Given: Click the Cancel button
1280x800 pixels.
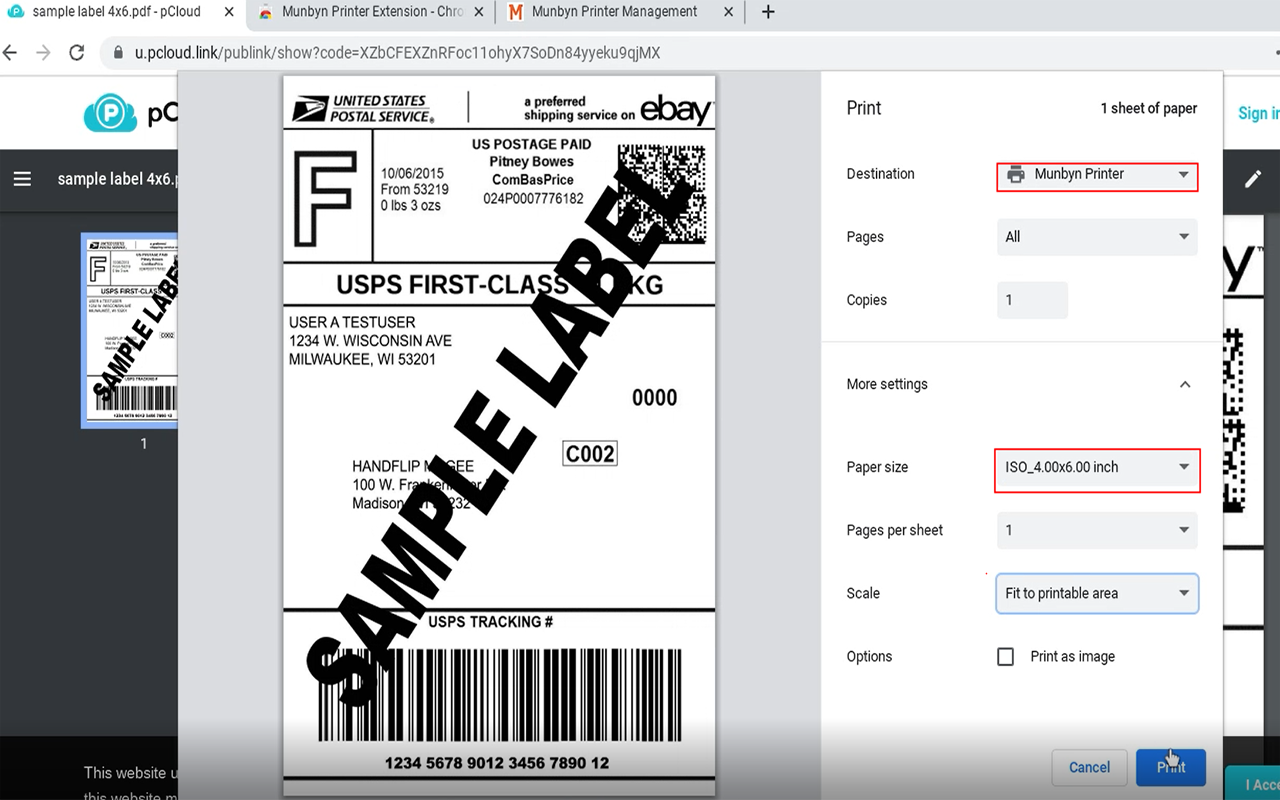Looking at the screenshot, I should click(1089, 768).
